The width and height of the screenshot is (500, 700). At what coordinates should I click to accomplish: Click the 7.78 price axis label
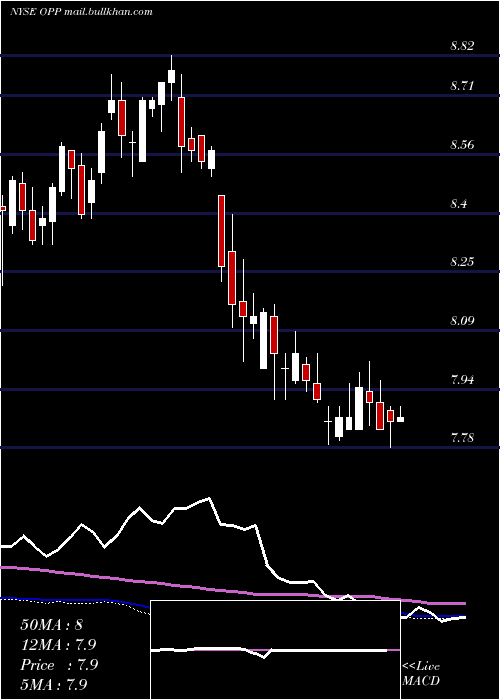pyautogui.click(x=462, y=438)
